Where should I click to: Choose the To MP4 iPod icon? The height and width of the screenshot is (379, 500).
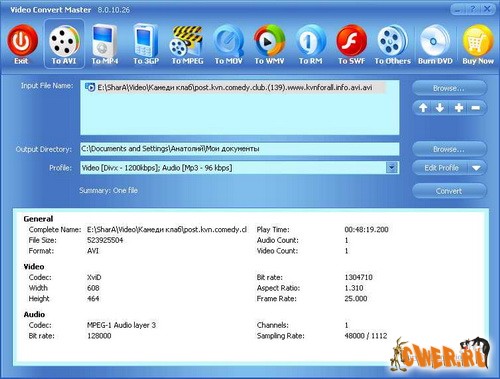[x=105, y=41]
